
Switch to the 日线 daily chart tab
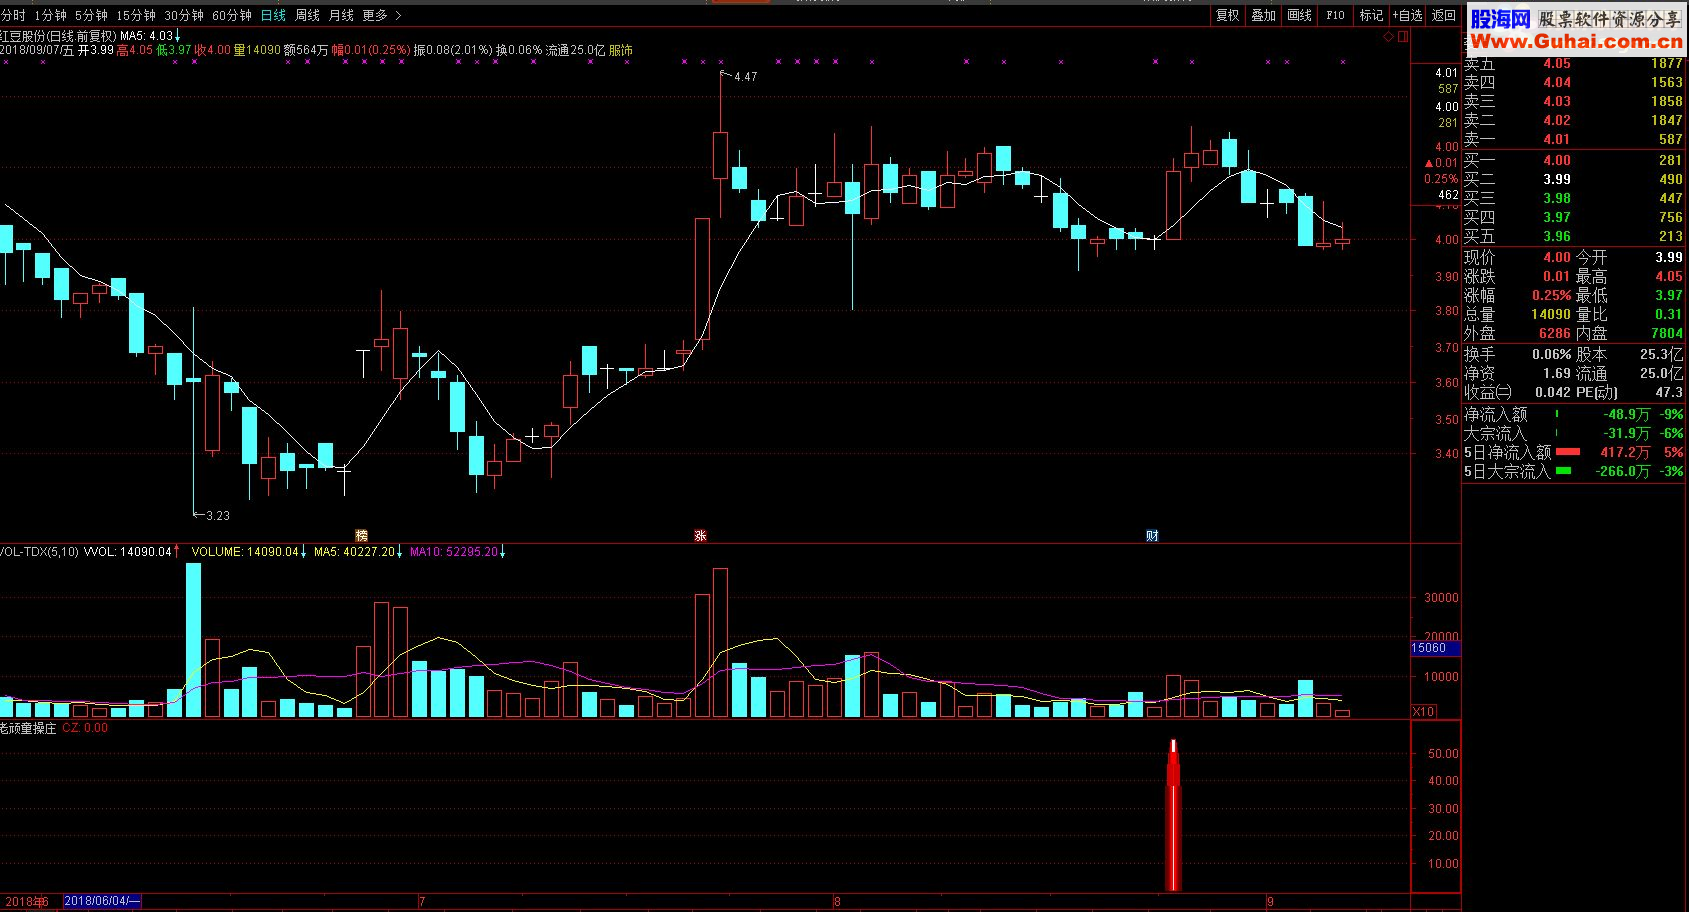click(273, 15)
